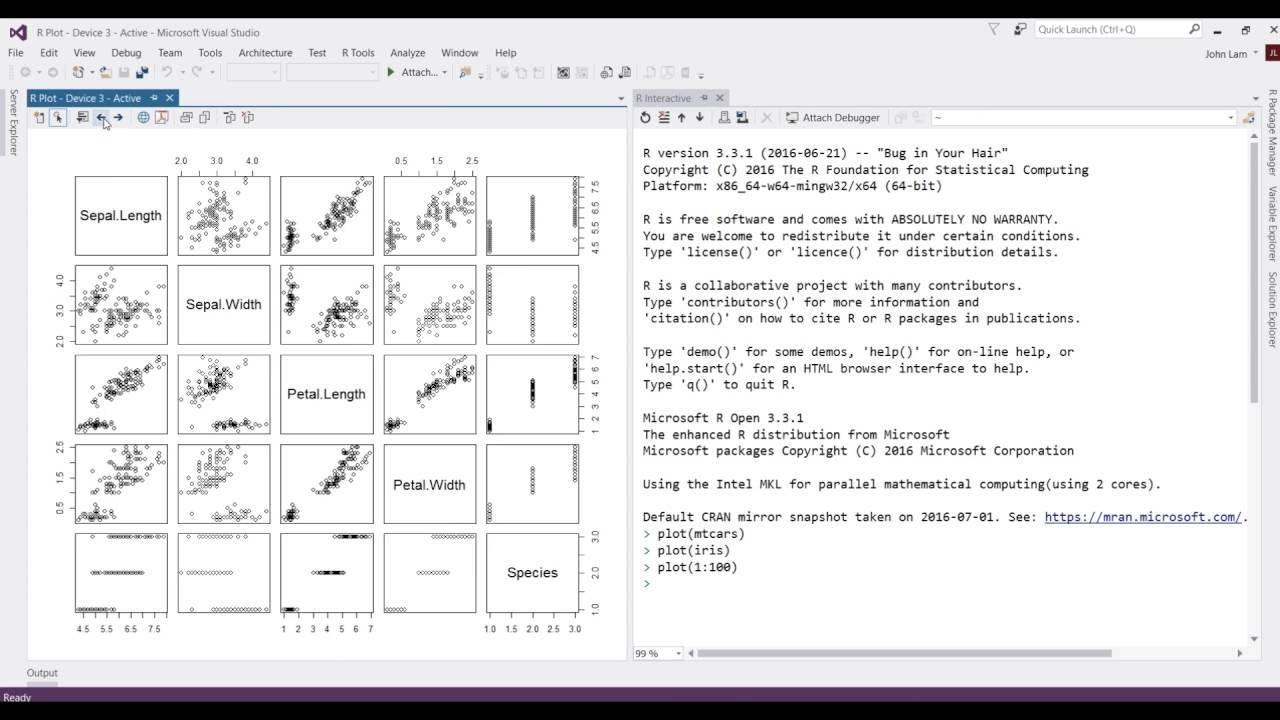Viewport: 1280px width, 720px height.
Task: Click the Visual Studio logo icon
Action: (x=18, y=31)
